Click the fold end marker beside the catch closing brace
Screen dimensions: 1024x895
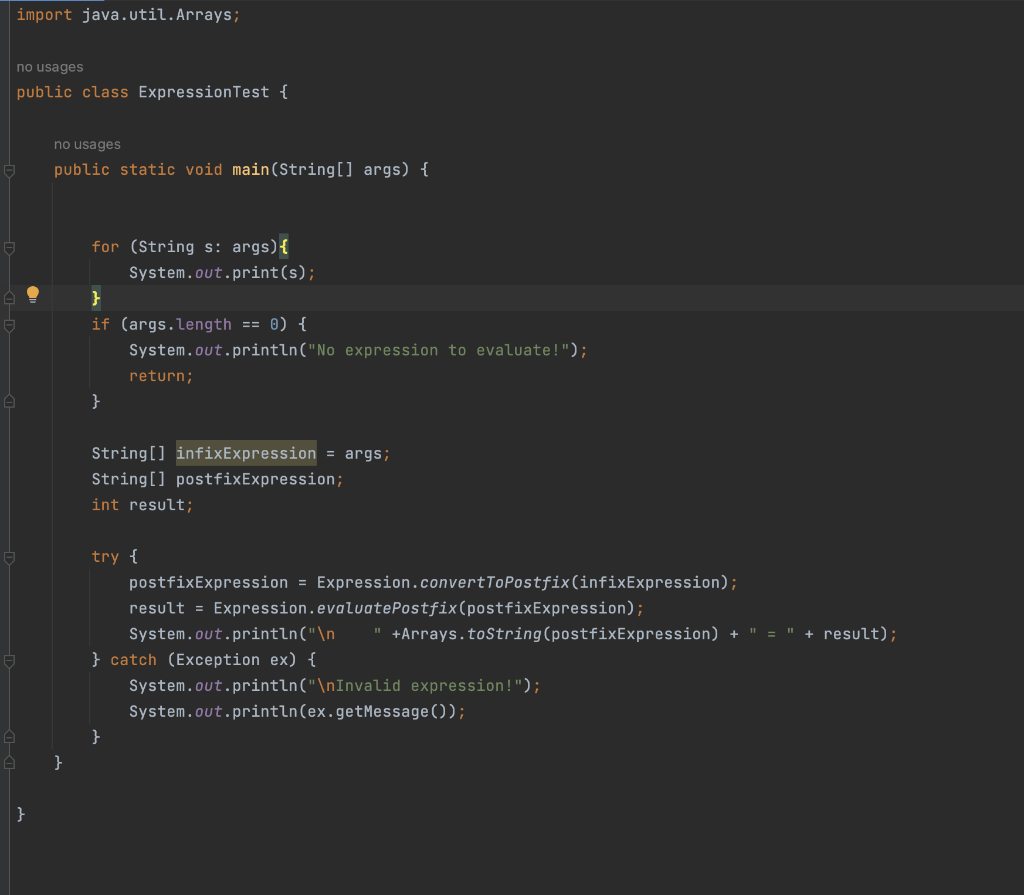[8, 735]
